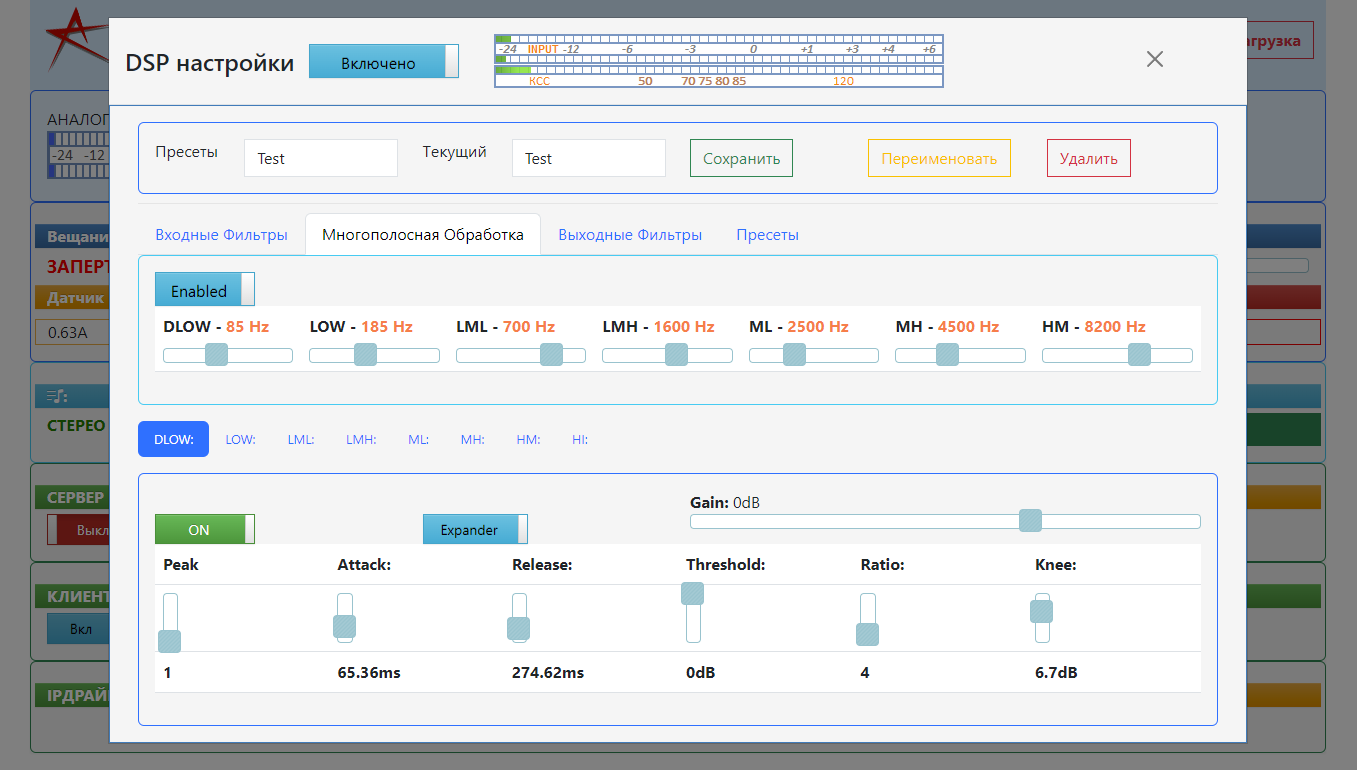Click the Текущий preset name field
This screenshot has width=1357, height=770.
pos(588,158)
